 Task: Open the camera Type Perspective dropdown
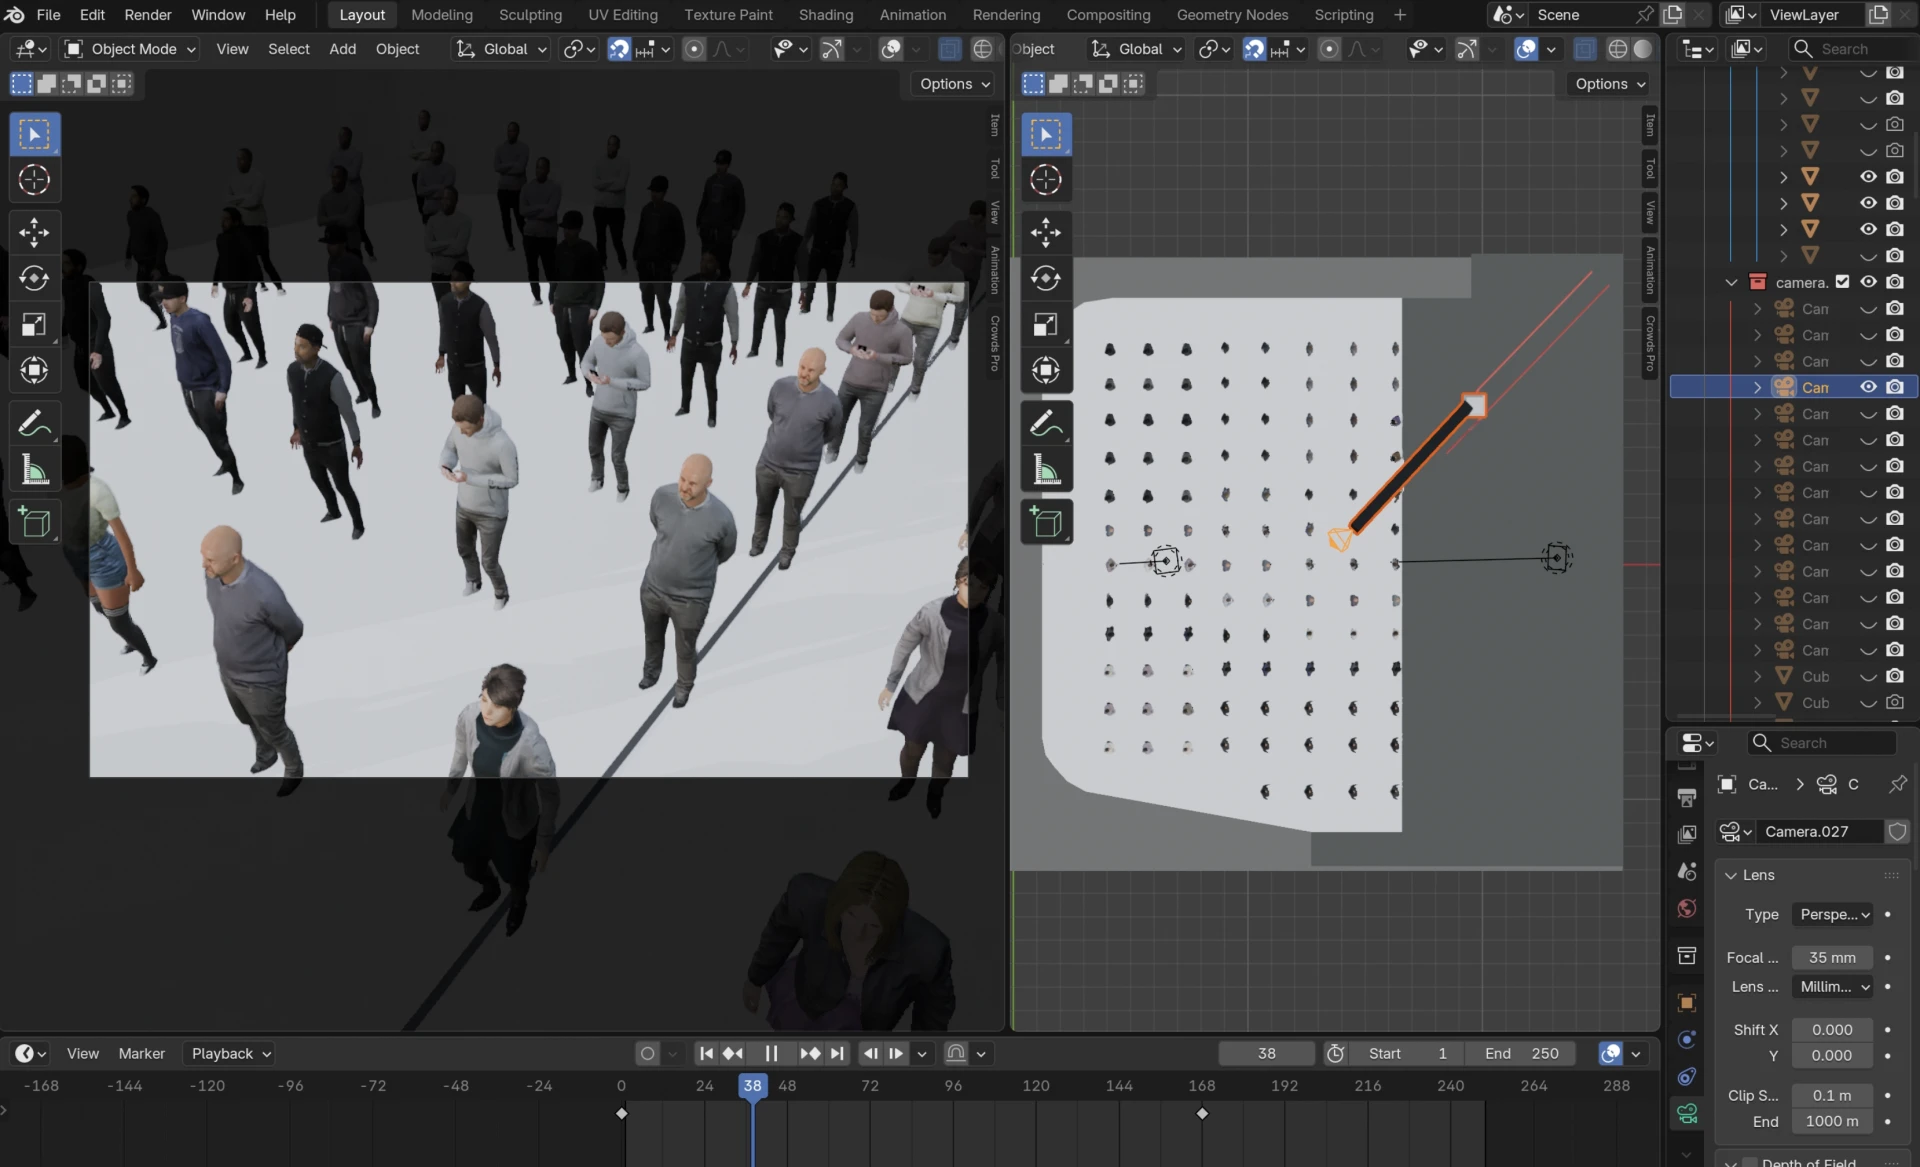pyautogui.click(x=1833, y=914)
